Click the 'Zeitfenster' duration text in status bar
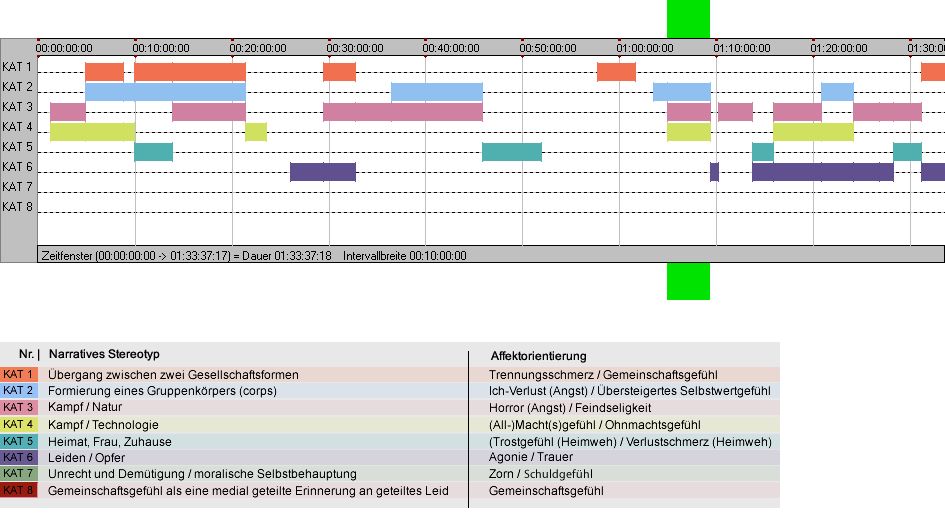This screenshot has width=945, height=530. (x=186, y=256)
